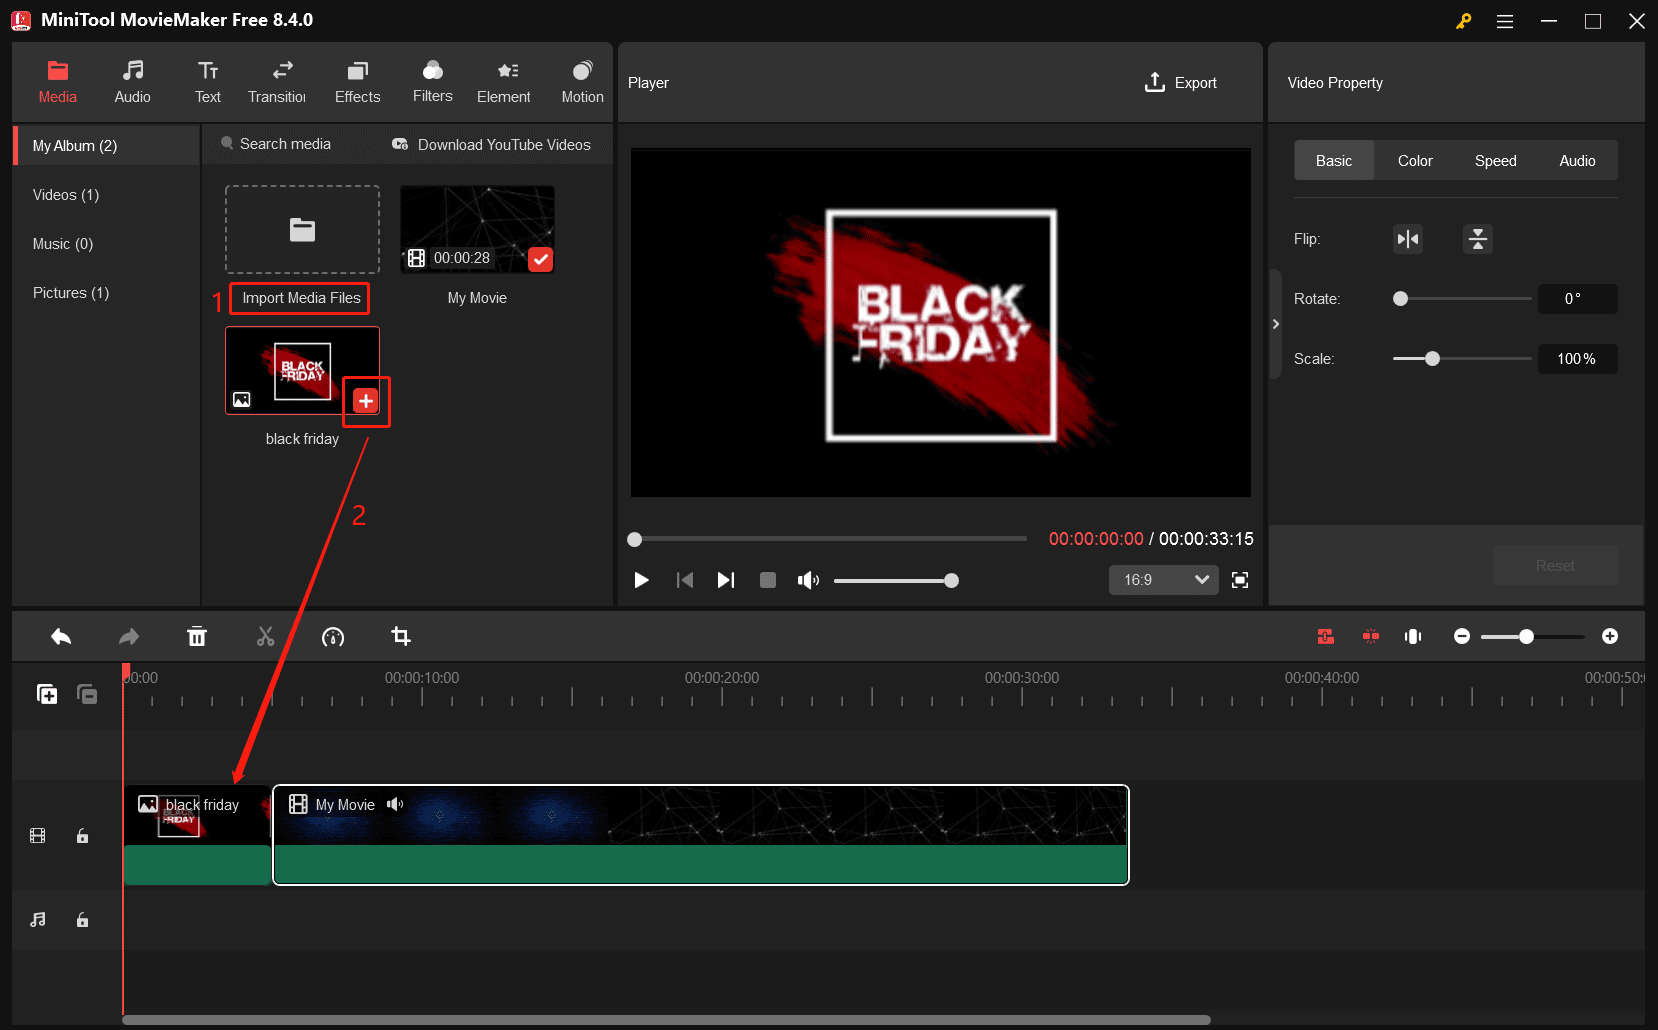Lock the video track
Image resolution: width=1658 pixels, height=1030 pixels.
[x=82, y=836]
